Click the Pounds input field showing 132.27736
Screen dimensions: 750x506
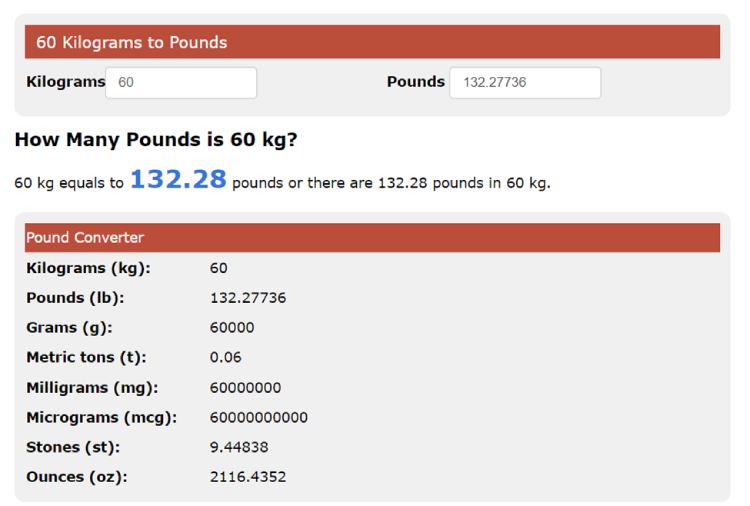(x=525, y=83)
